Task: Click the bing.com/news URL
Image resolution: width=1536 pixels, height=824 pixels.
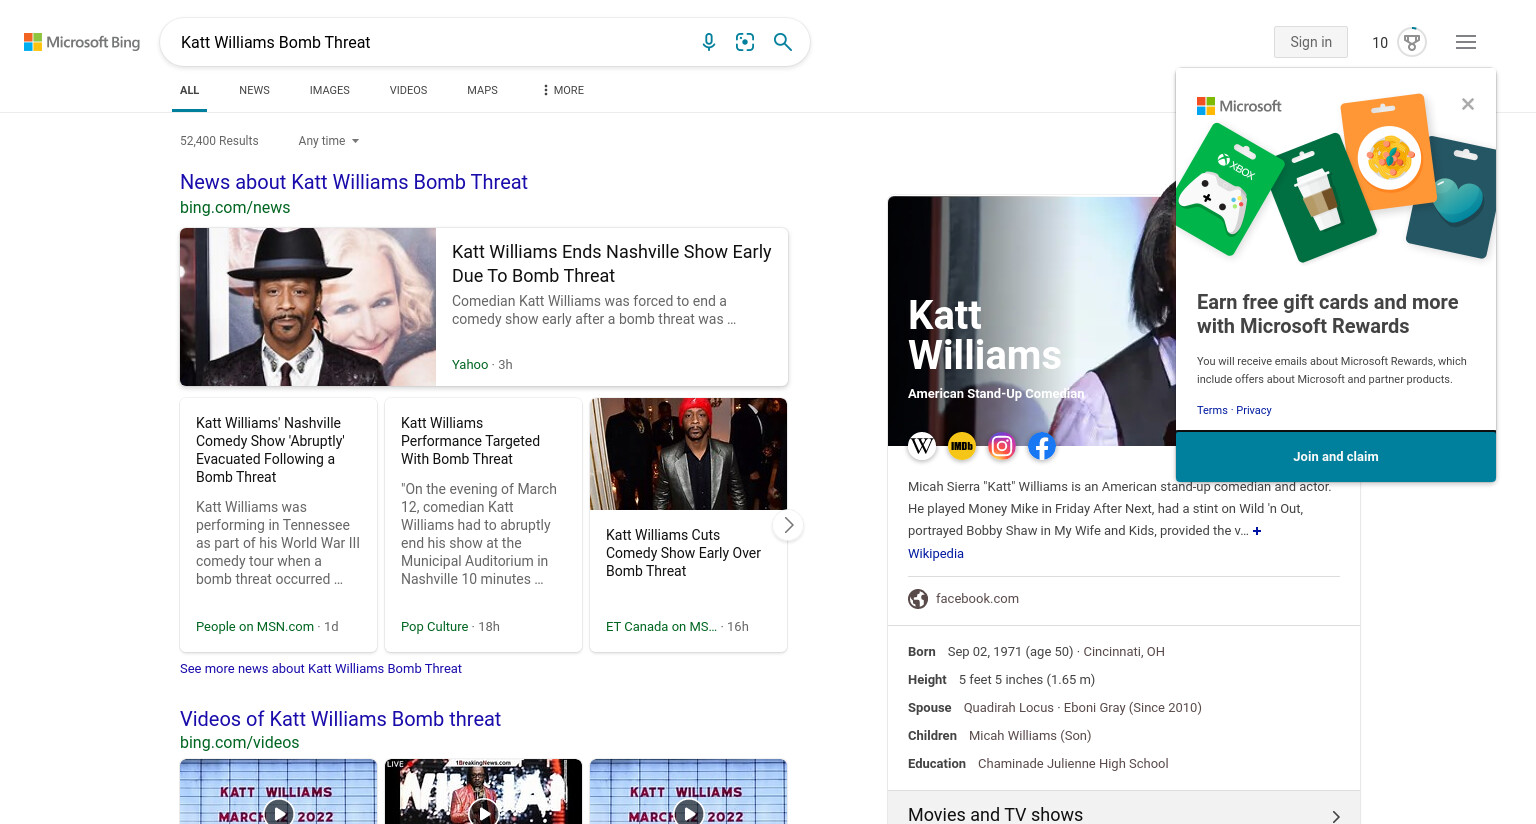Action: pos(235,208)
